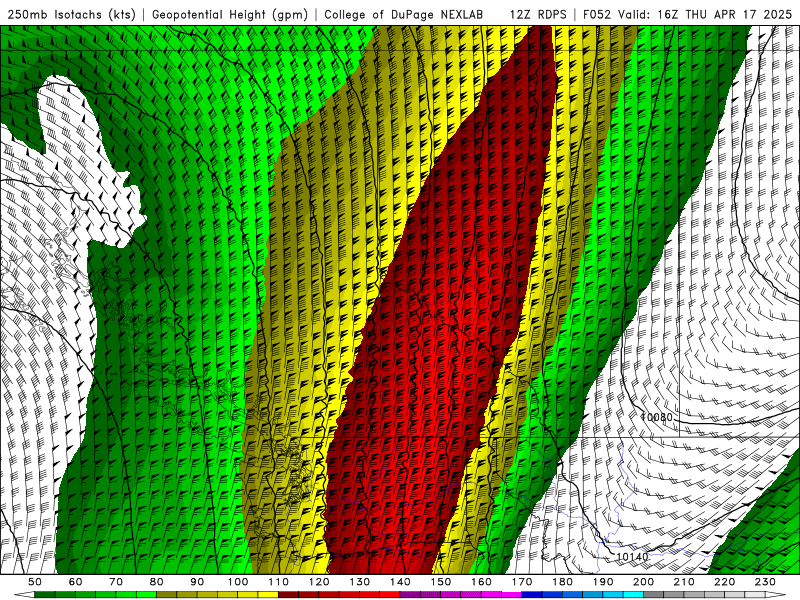Click the 'College of DuPage NEXLAB' label

click(404, 14)
